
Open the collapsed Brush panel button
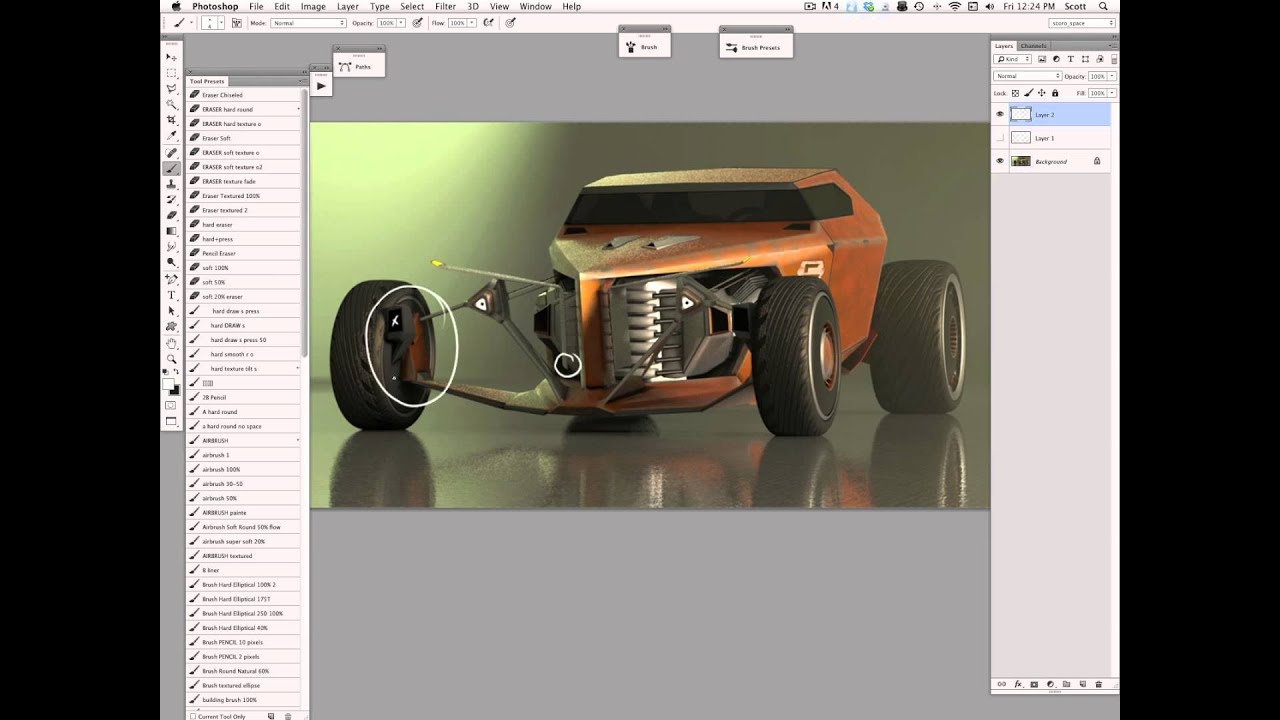644,47
